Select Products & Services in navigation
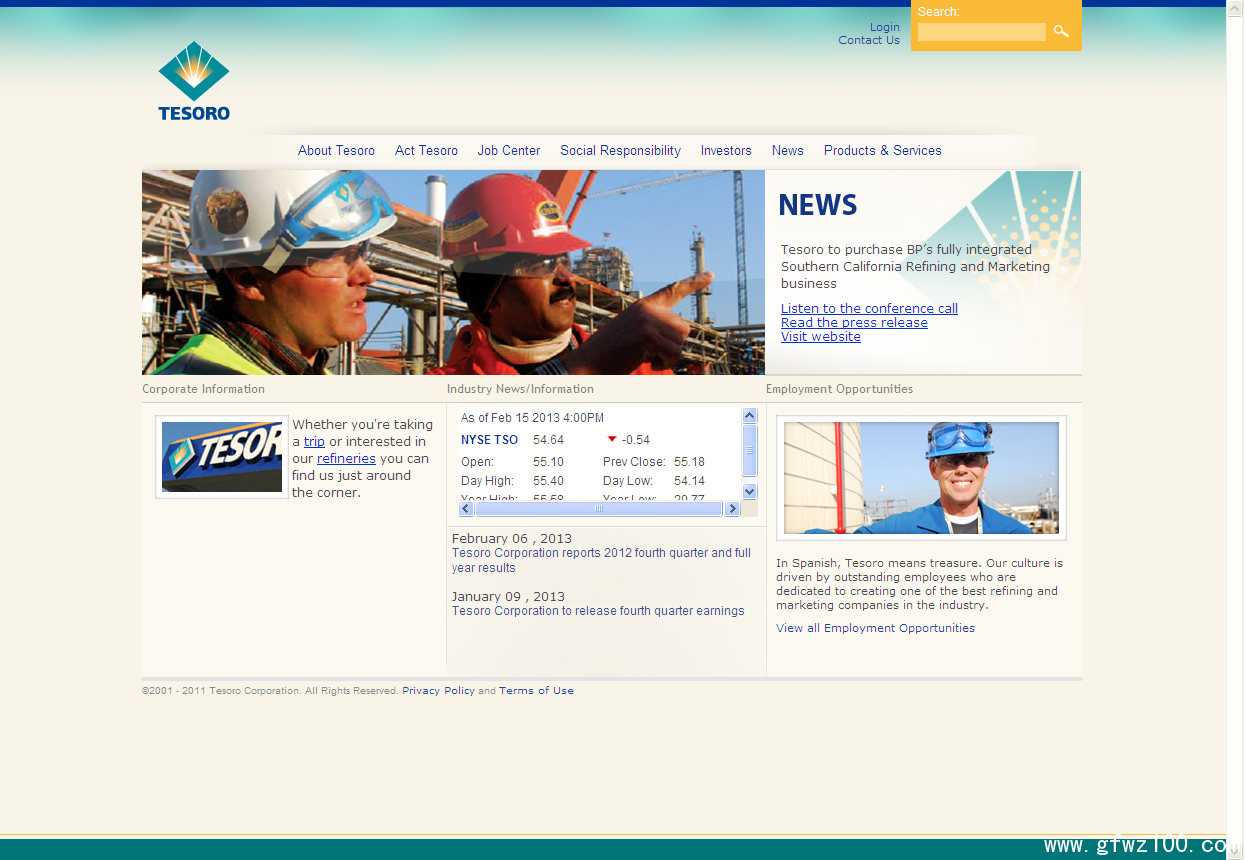Screen dimensions: 1245x860 [882, 151]
